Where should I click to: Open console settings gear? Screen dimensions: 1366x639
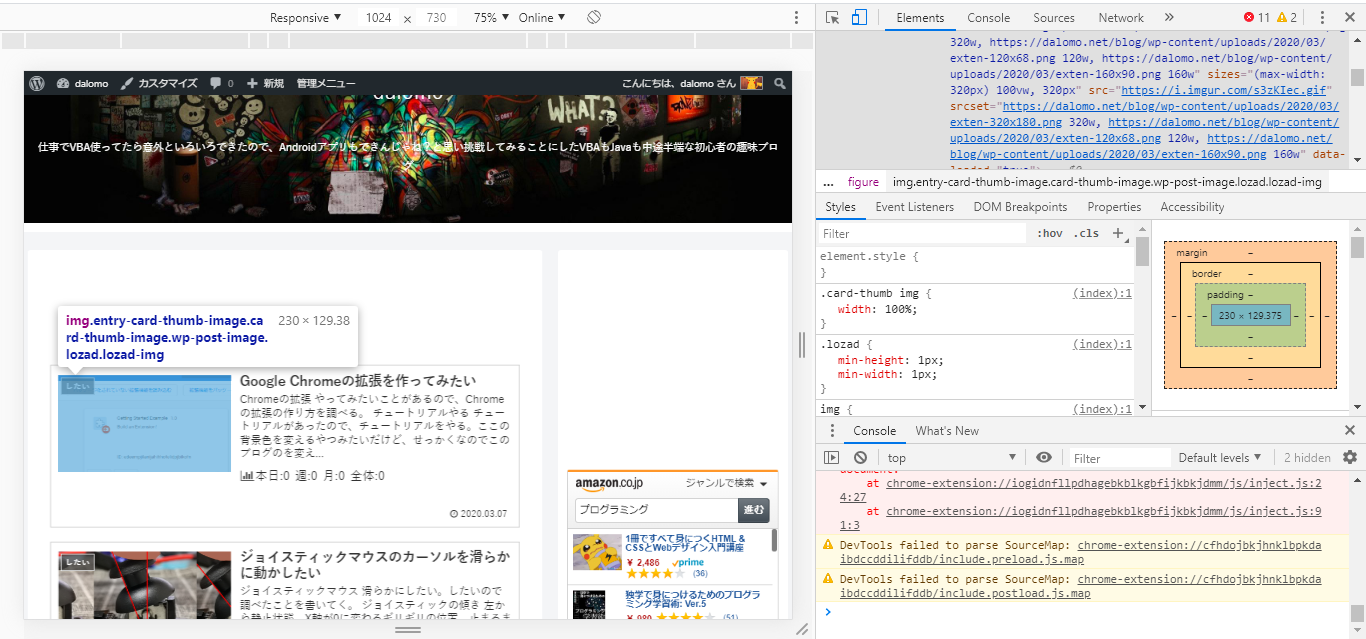pyautogui.click(x=1350, y=458)
